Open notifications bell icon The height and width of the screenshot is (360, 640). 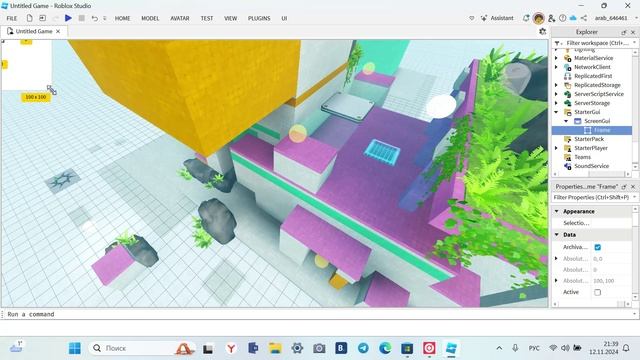[x=526, y=18]
